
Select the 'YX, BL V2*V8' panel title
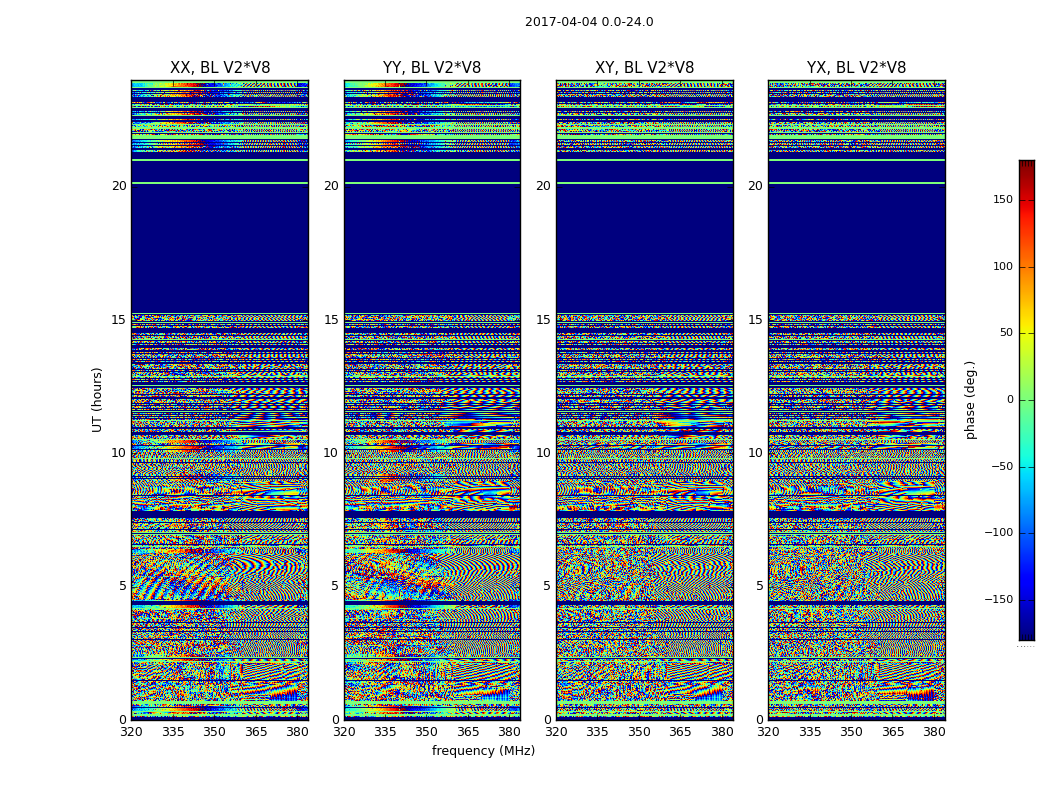pos(856,68)
